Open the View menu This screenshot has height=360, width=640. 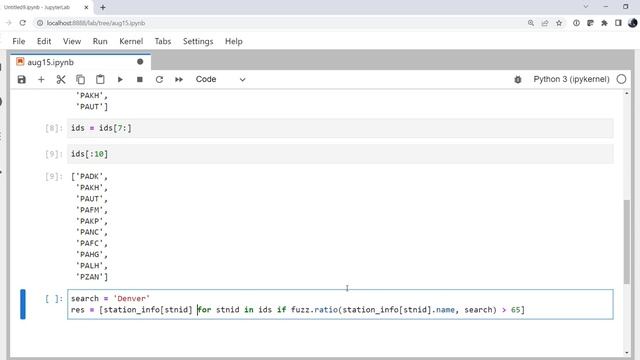tap(72, 41)
